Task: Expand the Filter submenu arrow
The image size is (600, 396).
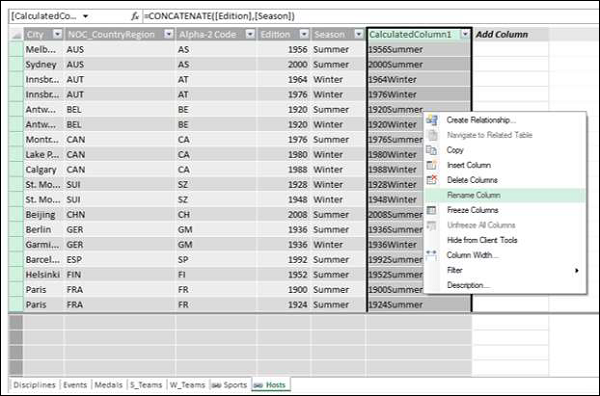Action: pos(576,271)
